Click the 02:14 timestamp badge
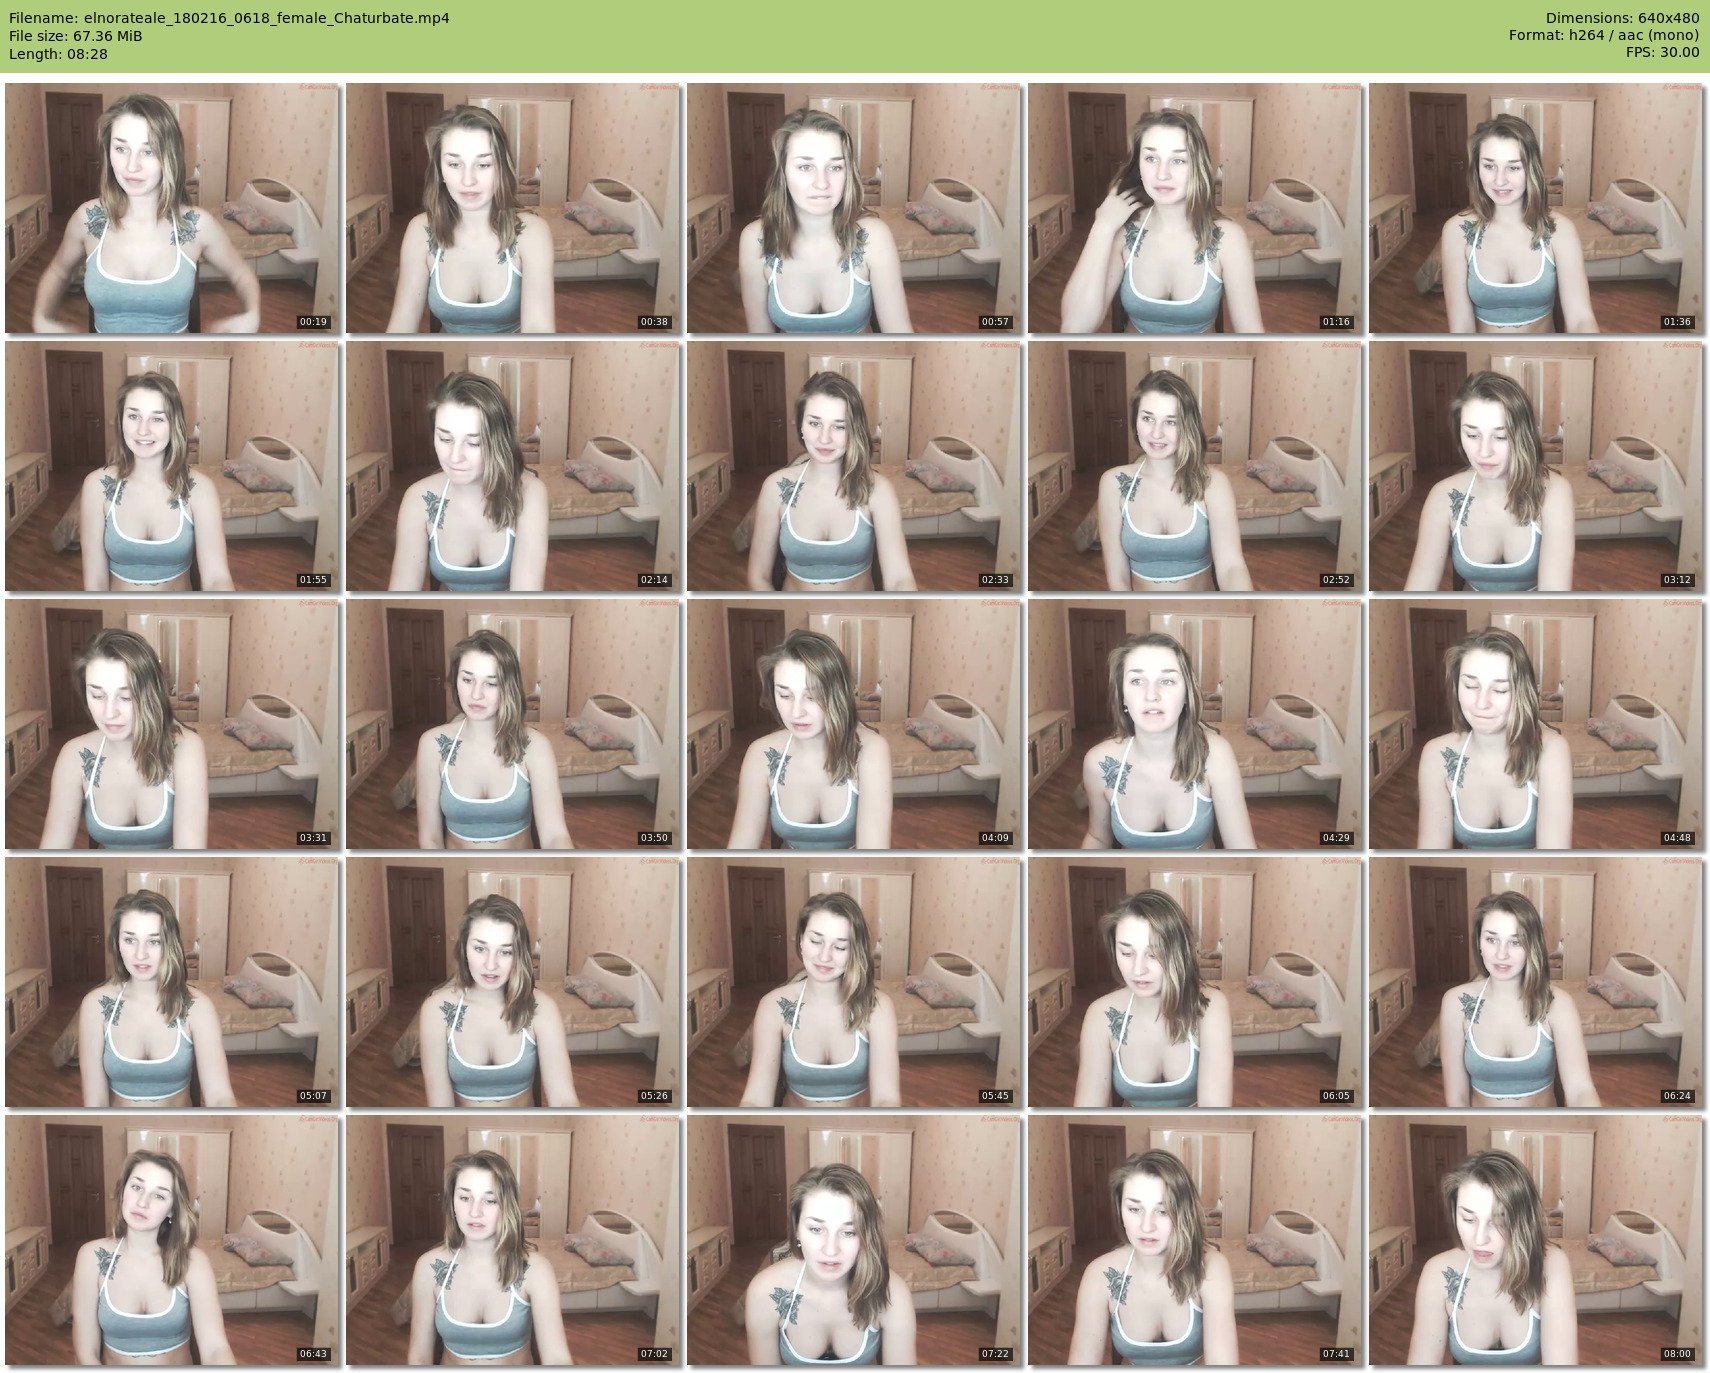1710x1373 pixels. [x=654, y=580]
